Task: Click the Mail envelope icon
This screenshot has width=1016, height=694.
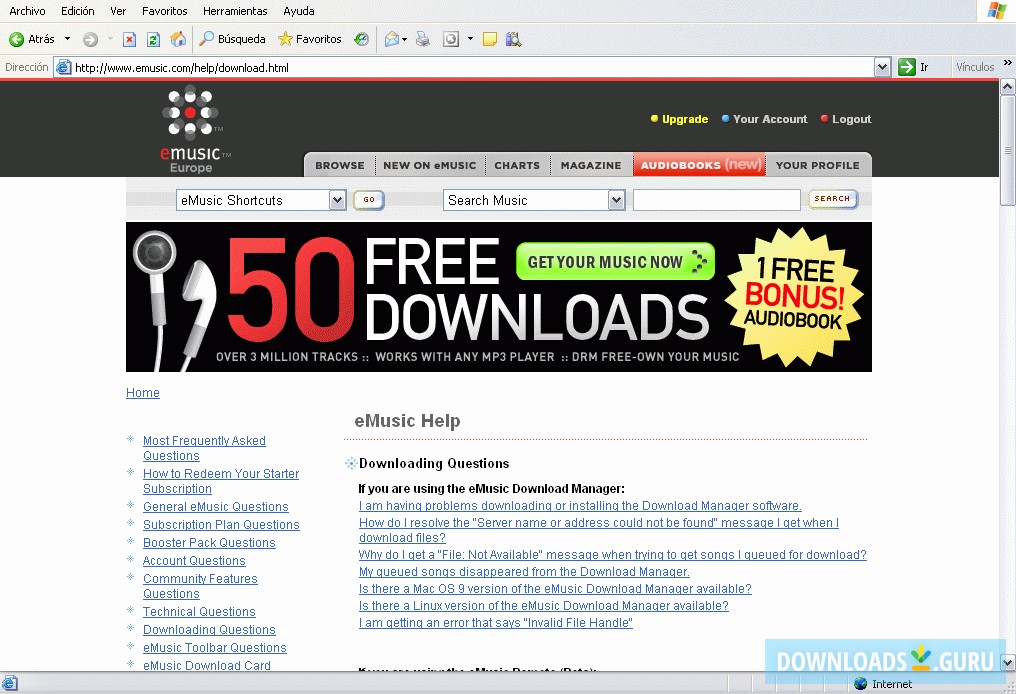Action: 391,40
